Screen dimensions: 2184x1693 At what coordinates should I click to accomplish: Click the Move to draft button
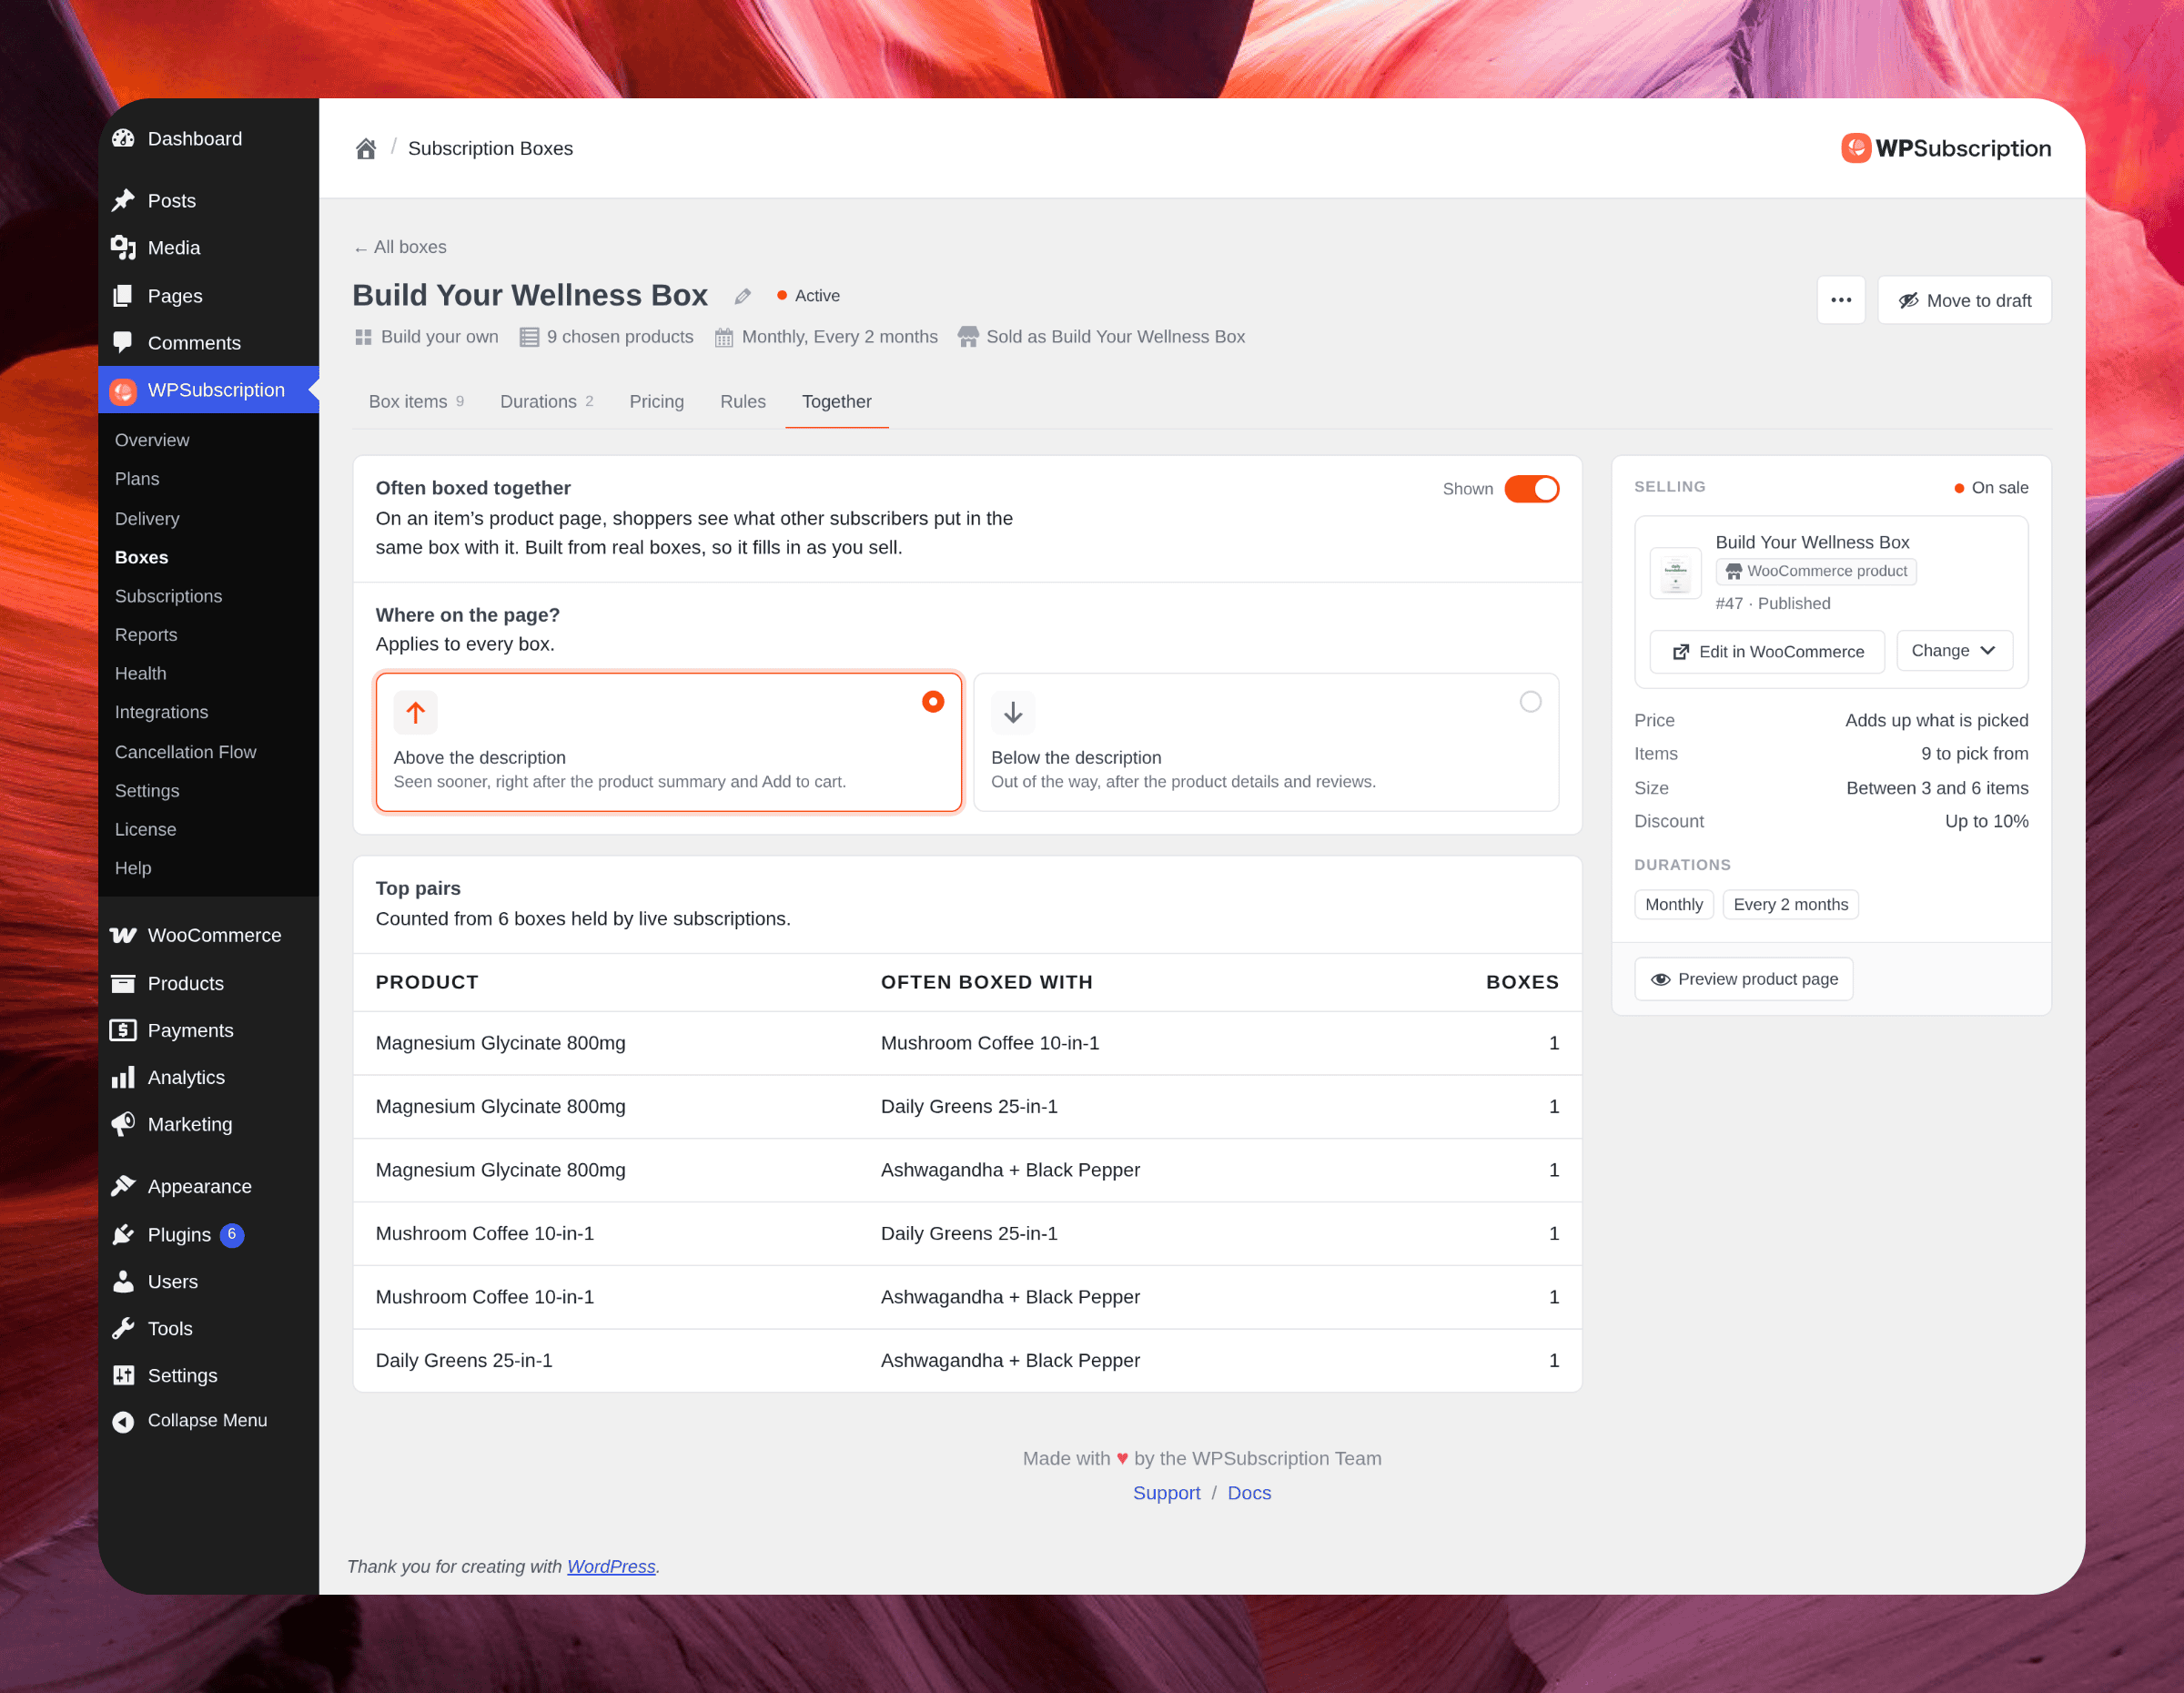1964,300
